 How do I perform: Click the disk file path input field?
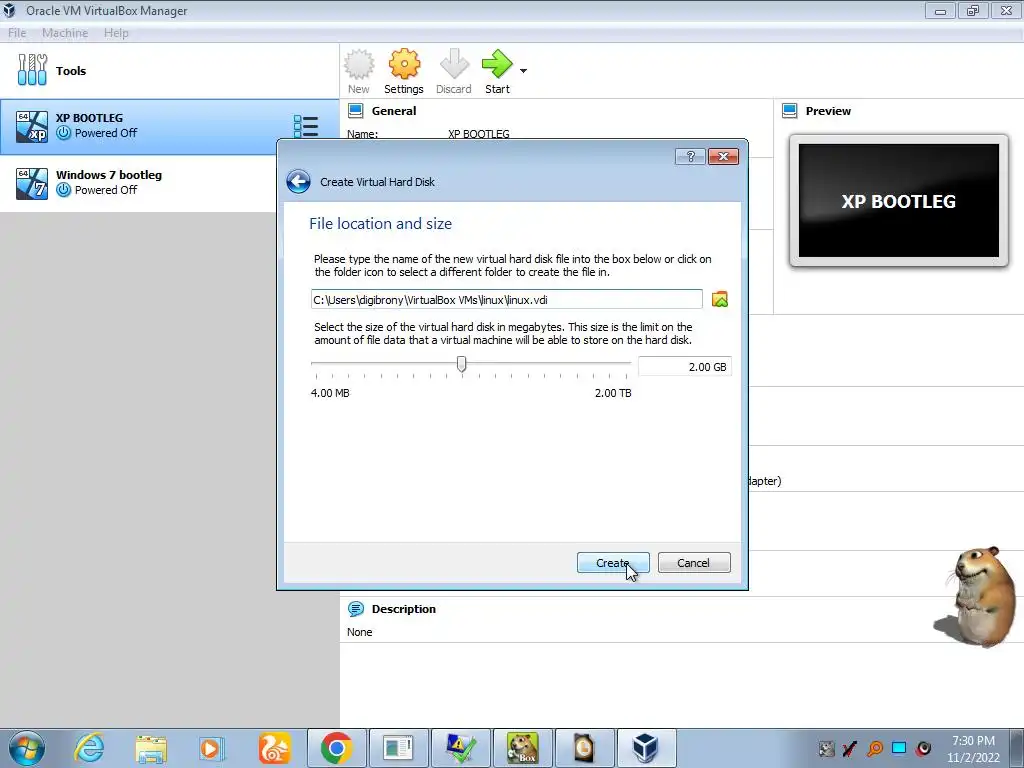pos(506,300)
